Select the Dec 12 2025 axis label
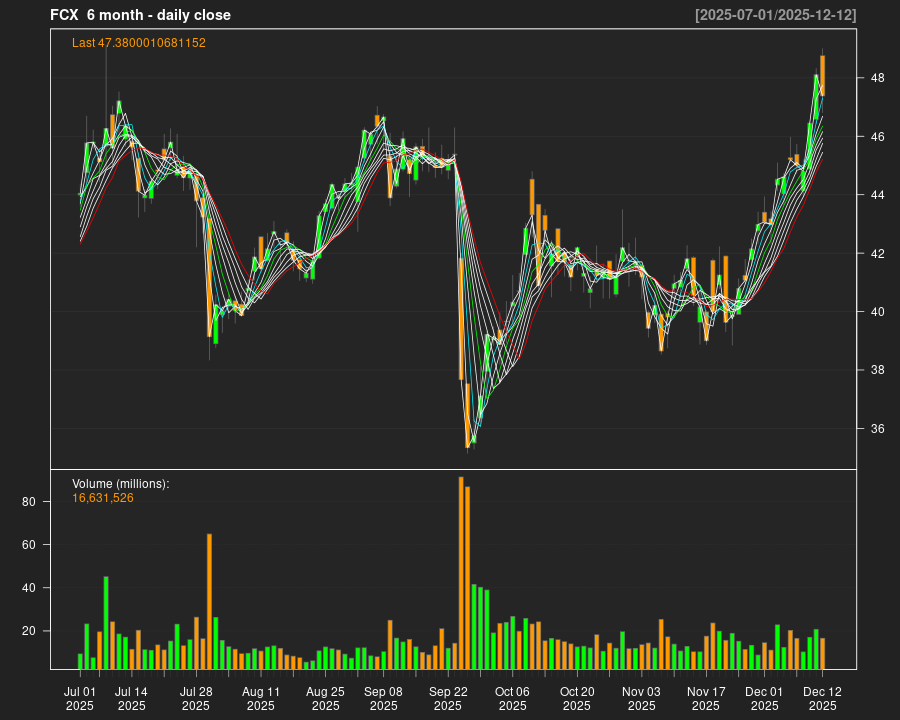900x720 pixels. pos(822,697)
